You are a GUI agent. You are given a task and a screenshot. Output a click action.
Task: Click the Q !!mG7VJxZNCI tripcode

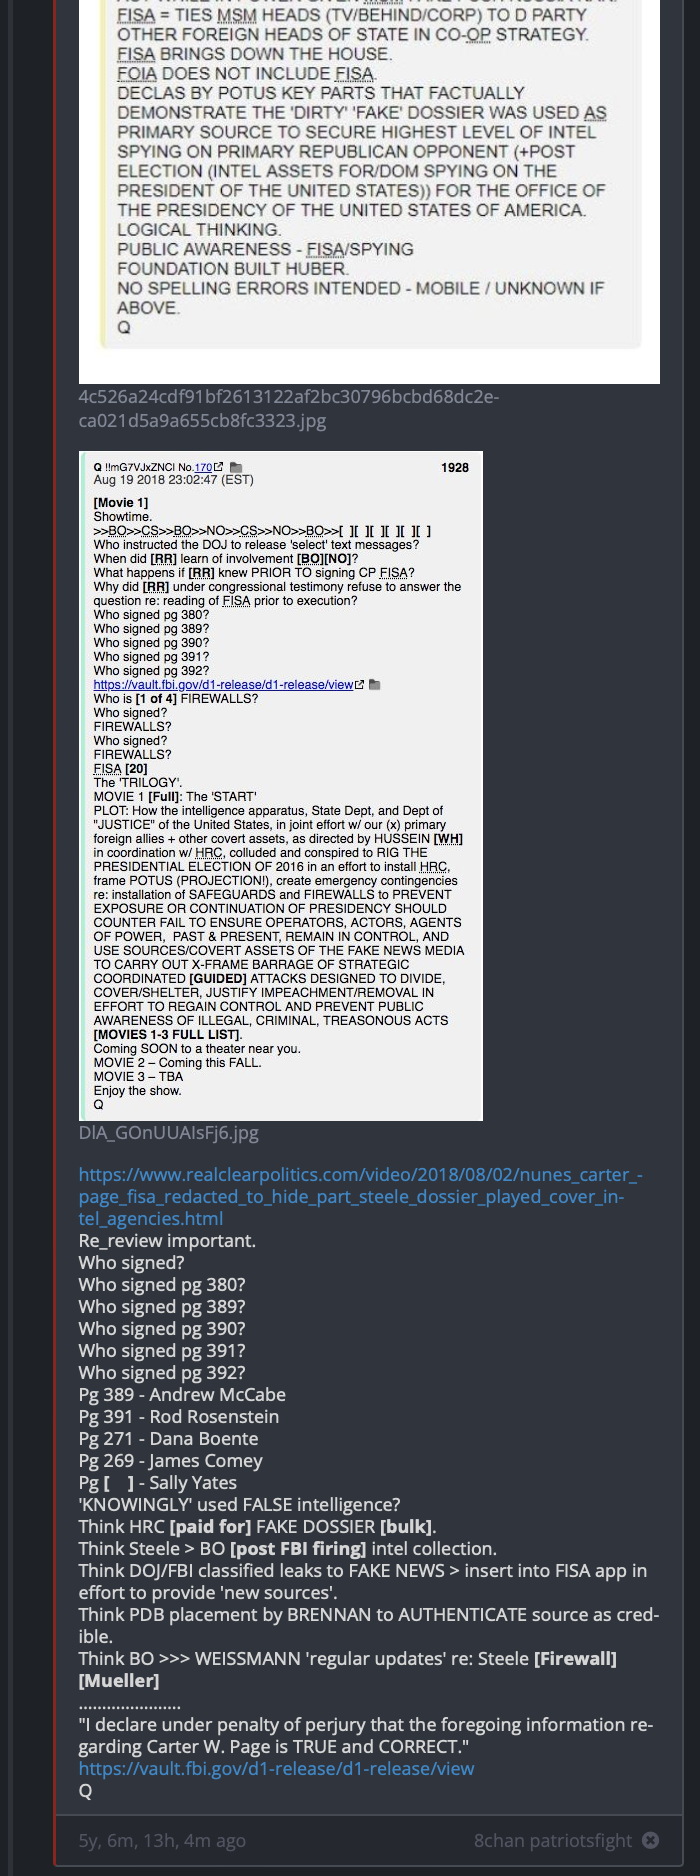[x=135, y=467]
